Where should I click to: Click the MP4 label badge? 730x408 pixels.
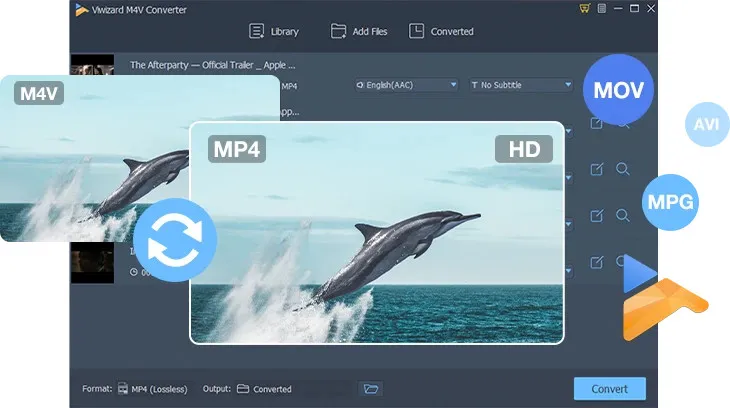237,149
